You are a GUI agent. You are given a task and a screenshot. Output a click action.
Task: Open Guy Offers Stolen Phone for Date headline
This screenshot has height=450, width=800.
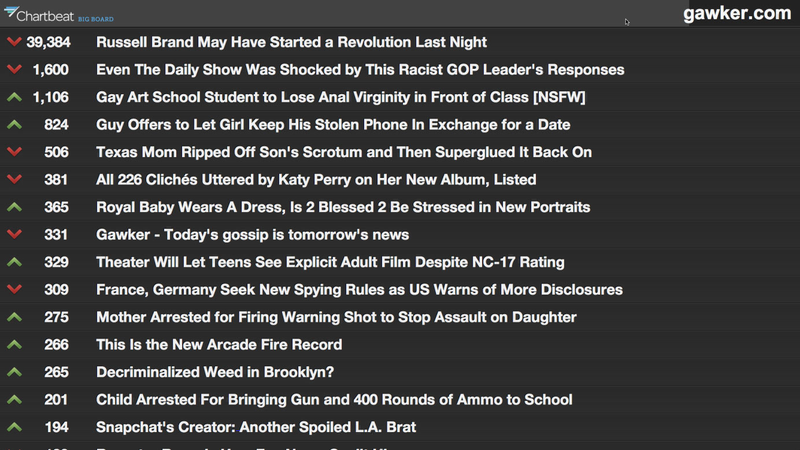(333, 124)
